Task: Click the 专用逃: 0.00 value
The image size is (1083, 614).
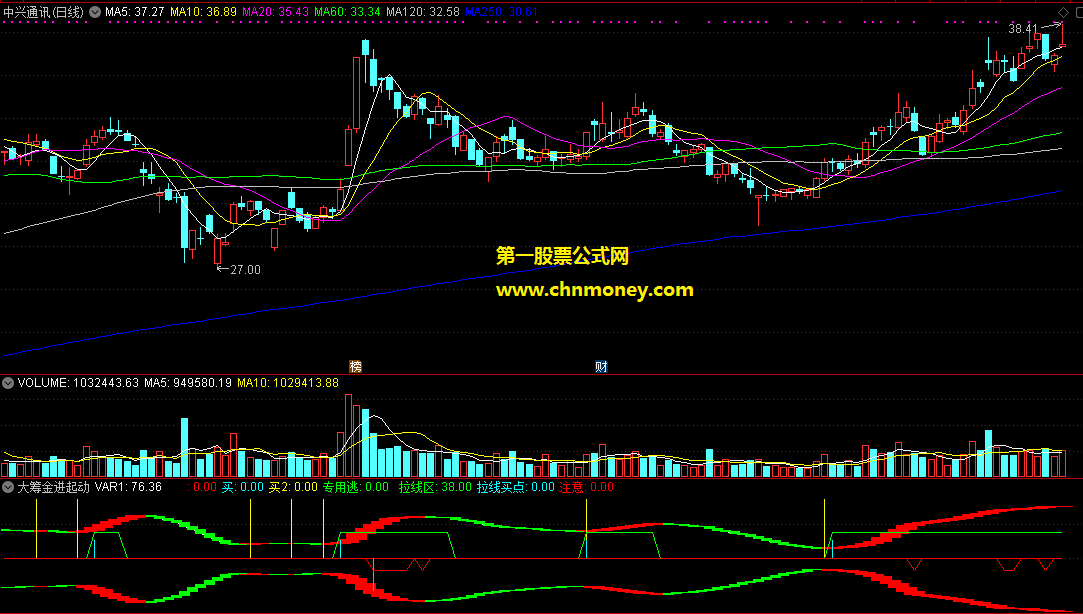Action: point(356,487)
